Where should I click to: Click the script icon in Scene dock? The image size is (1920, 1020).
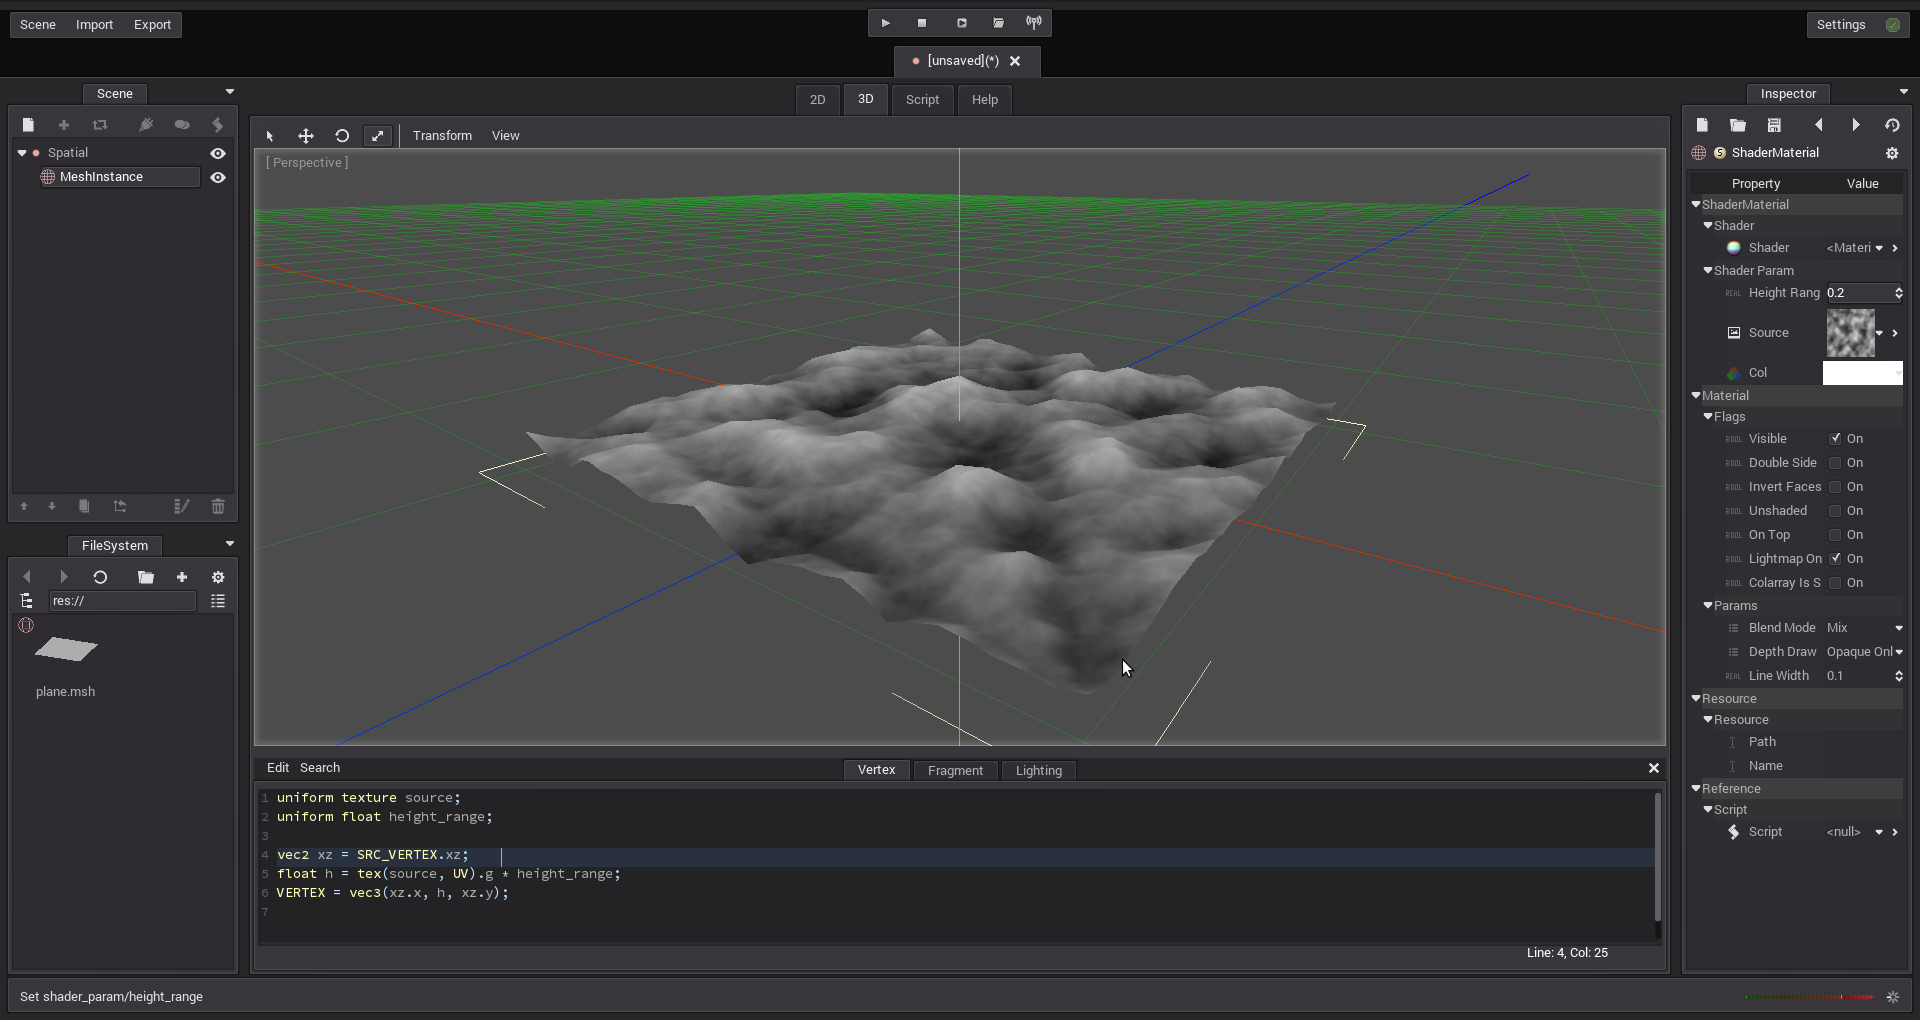coord(218,125)
